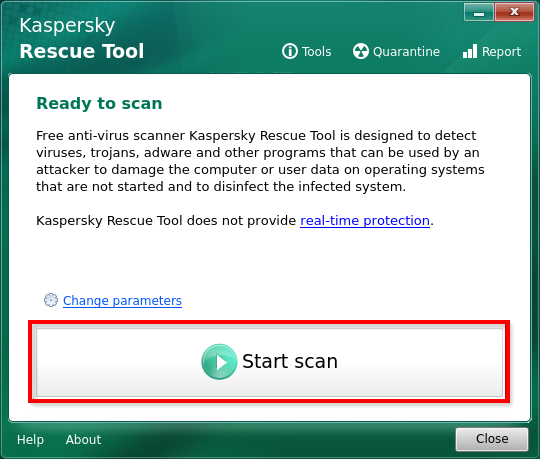
Task: Click the radiation Quarantine icon
Action: coord(361,51)
